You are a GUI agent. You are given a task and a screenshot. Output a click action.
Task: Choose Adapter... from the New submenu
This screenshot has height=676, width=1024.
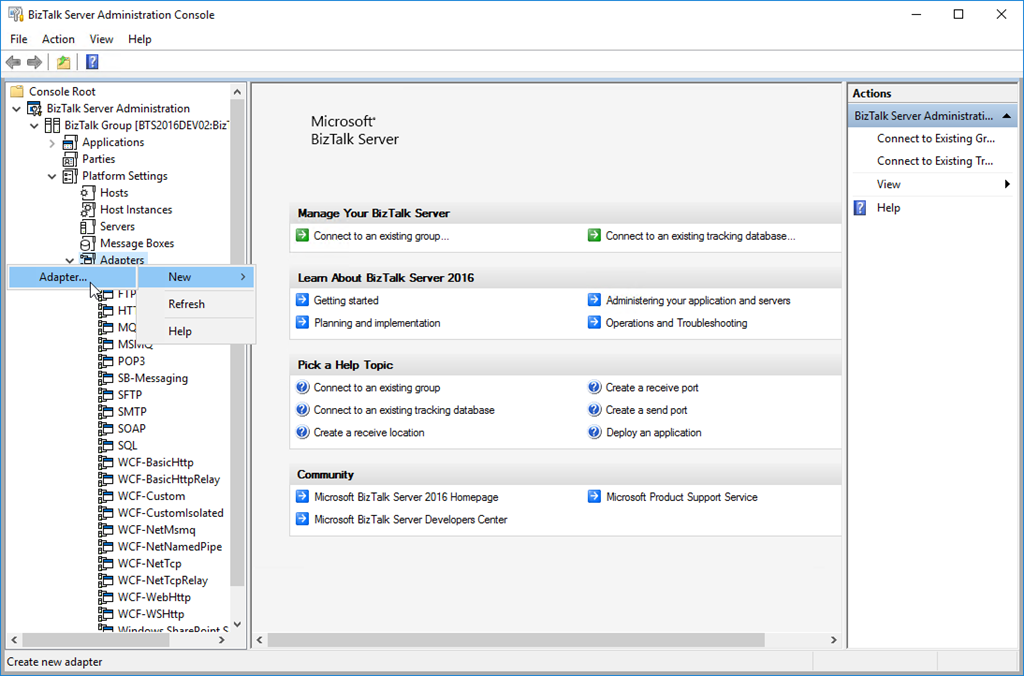click(x=72, y=277)
